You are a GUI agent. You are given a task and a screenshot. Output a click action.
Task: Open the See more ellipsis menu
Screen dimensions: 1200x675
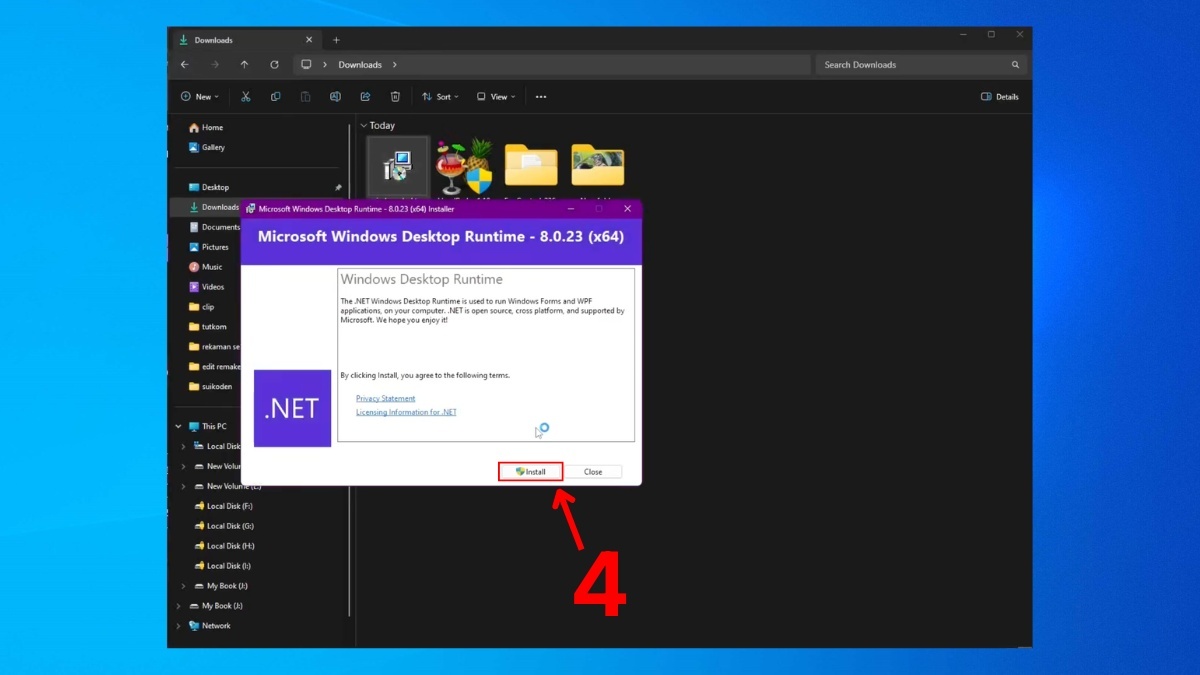(541, 97)
